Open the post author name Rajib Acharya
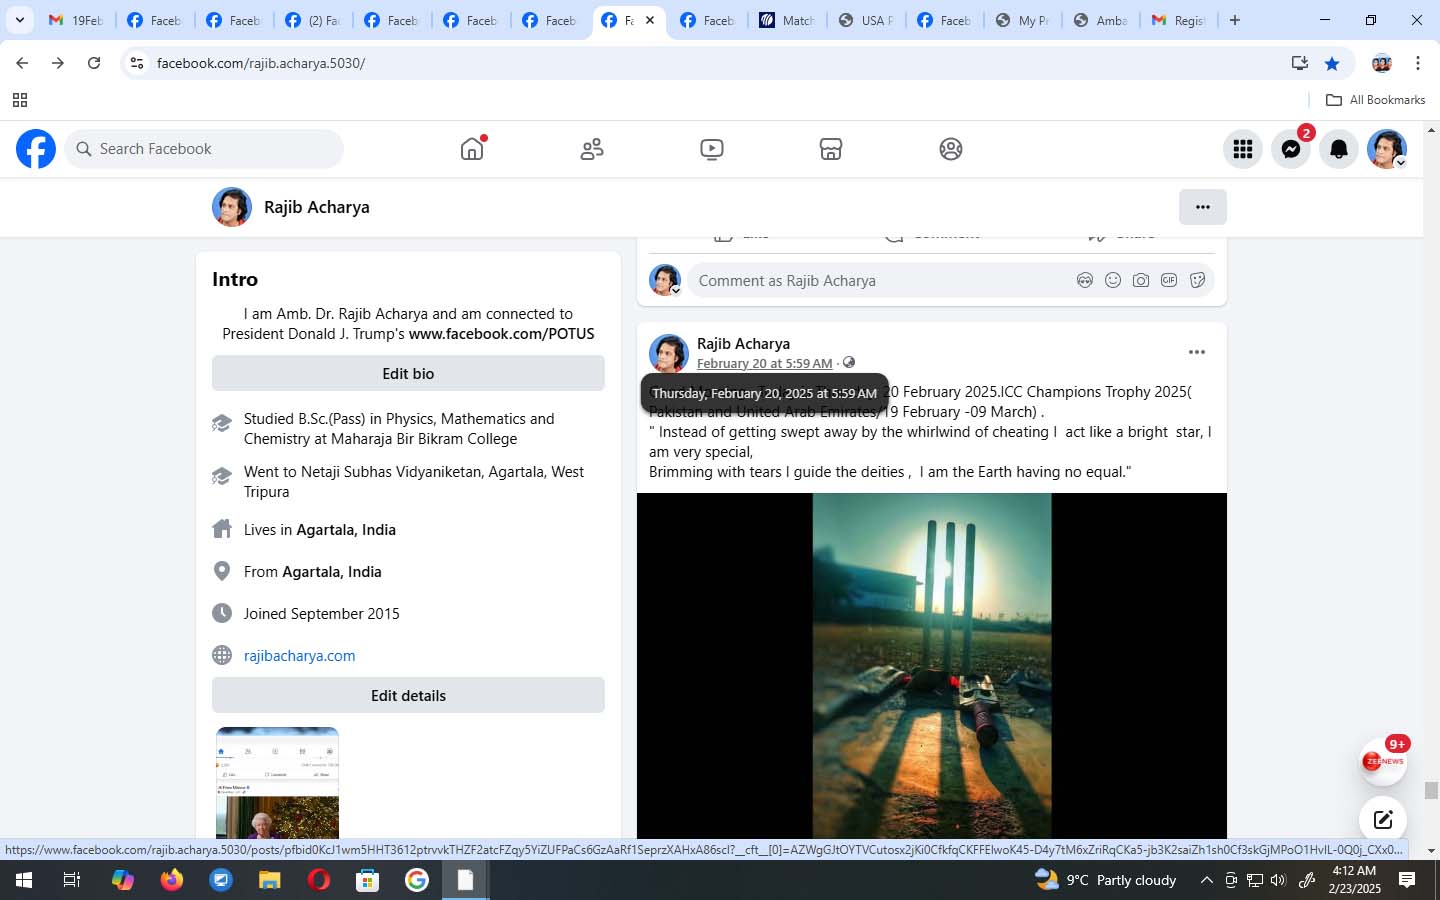 [743, 343]
